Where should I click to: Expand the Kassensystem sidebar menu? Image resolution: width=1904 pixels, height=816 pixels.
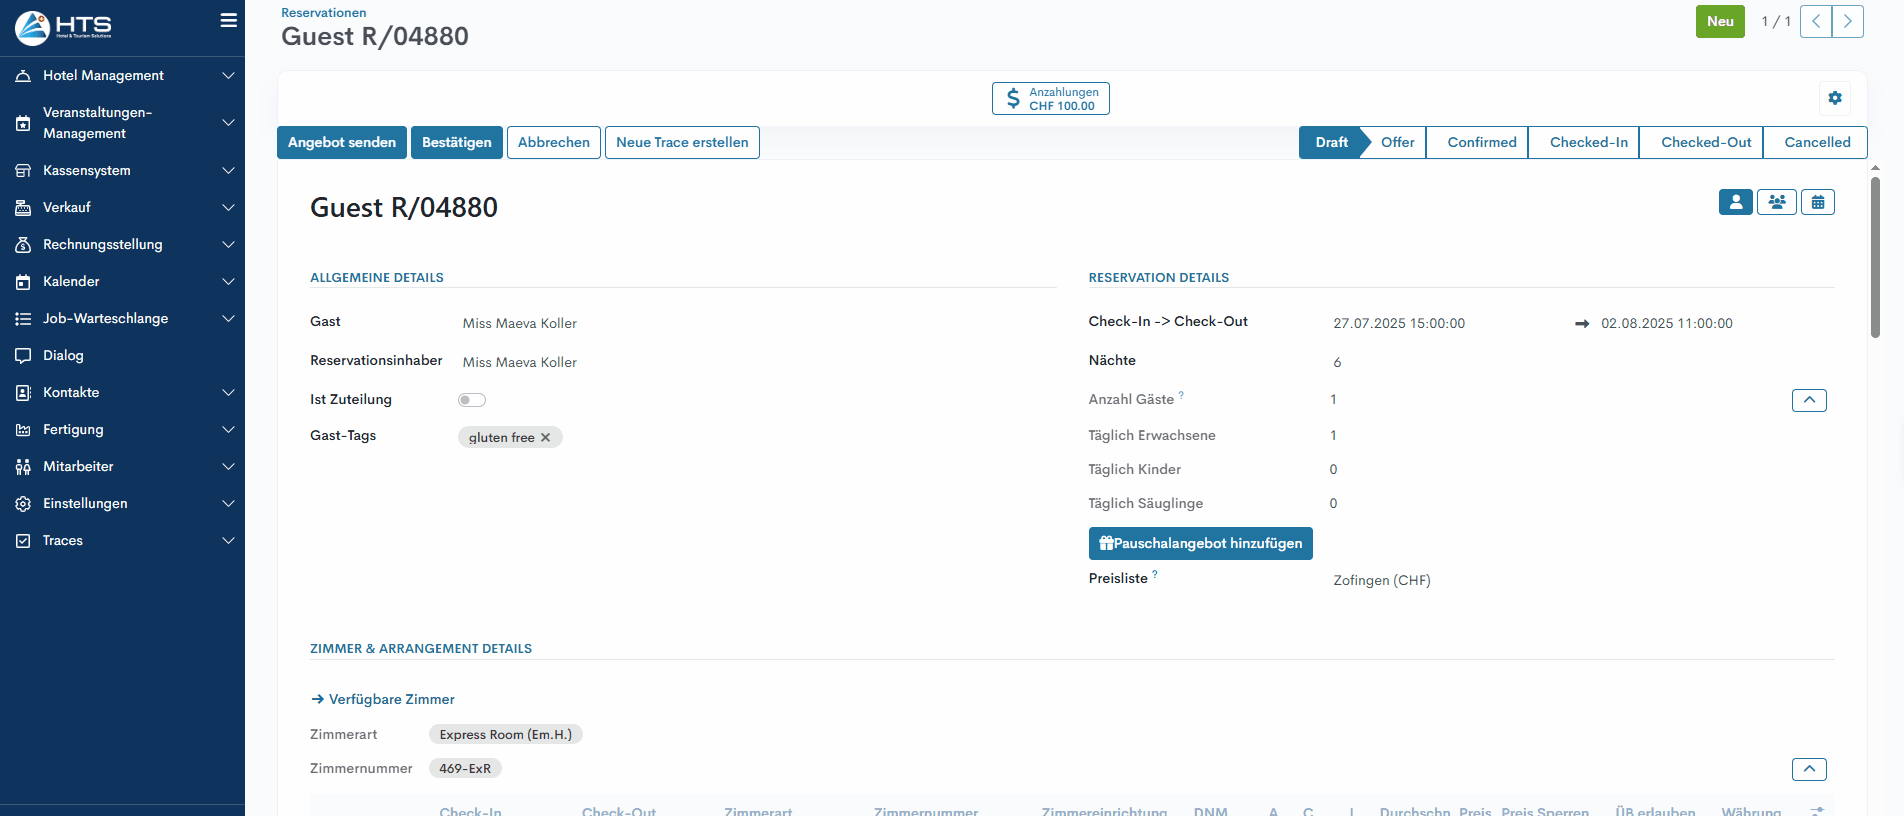click(122, 171)
